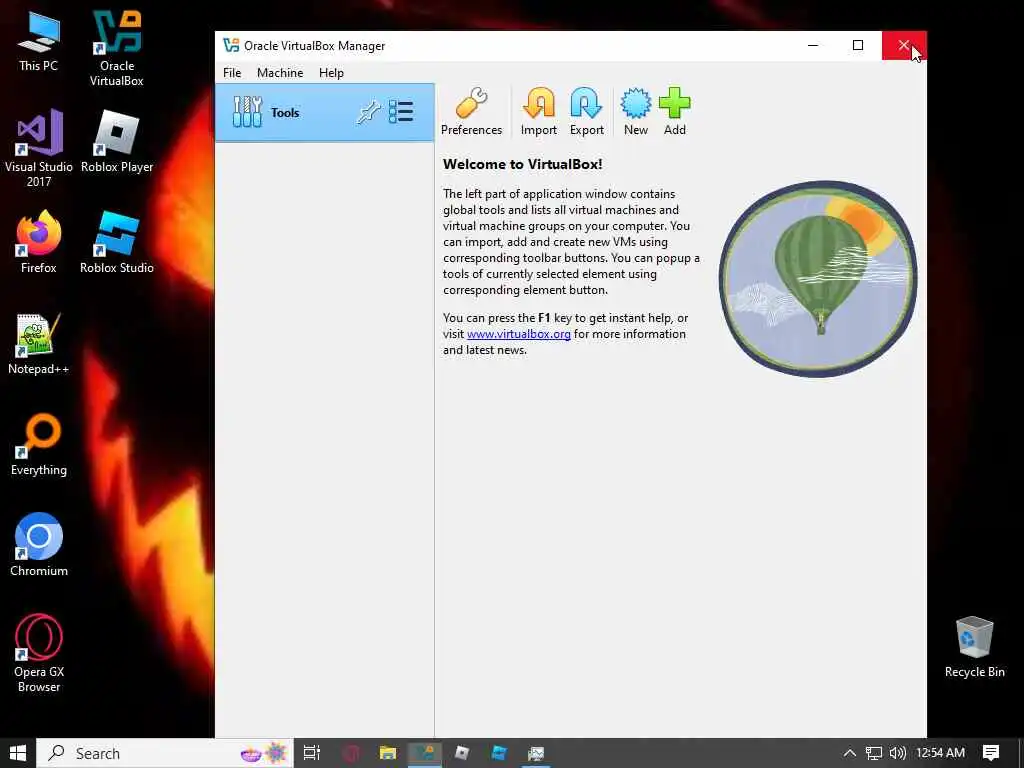
Task: Select Chromium desktop shortcut
Action: [x=39, y=545]
